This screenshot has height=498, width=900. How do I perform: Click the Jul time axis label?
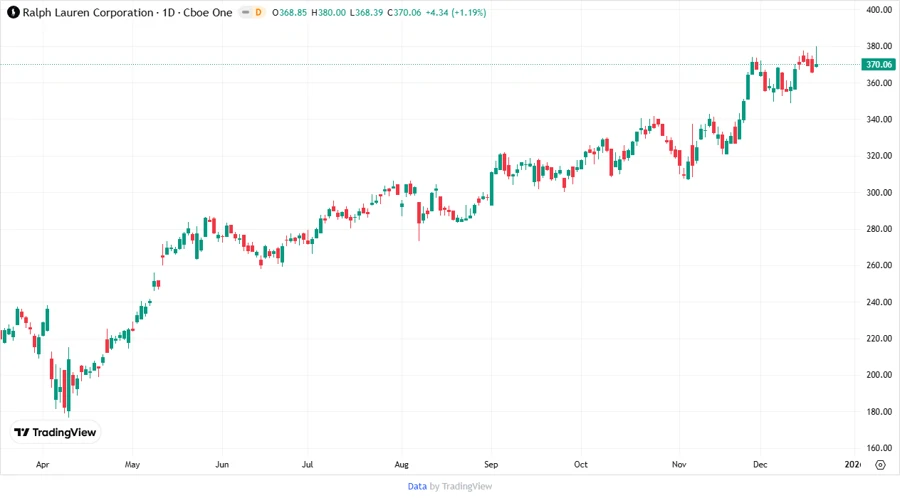tap(307, 464)
